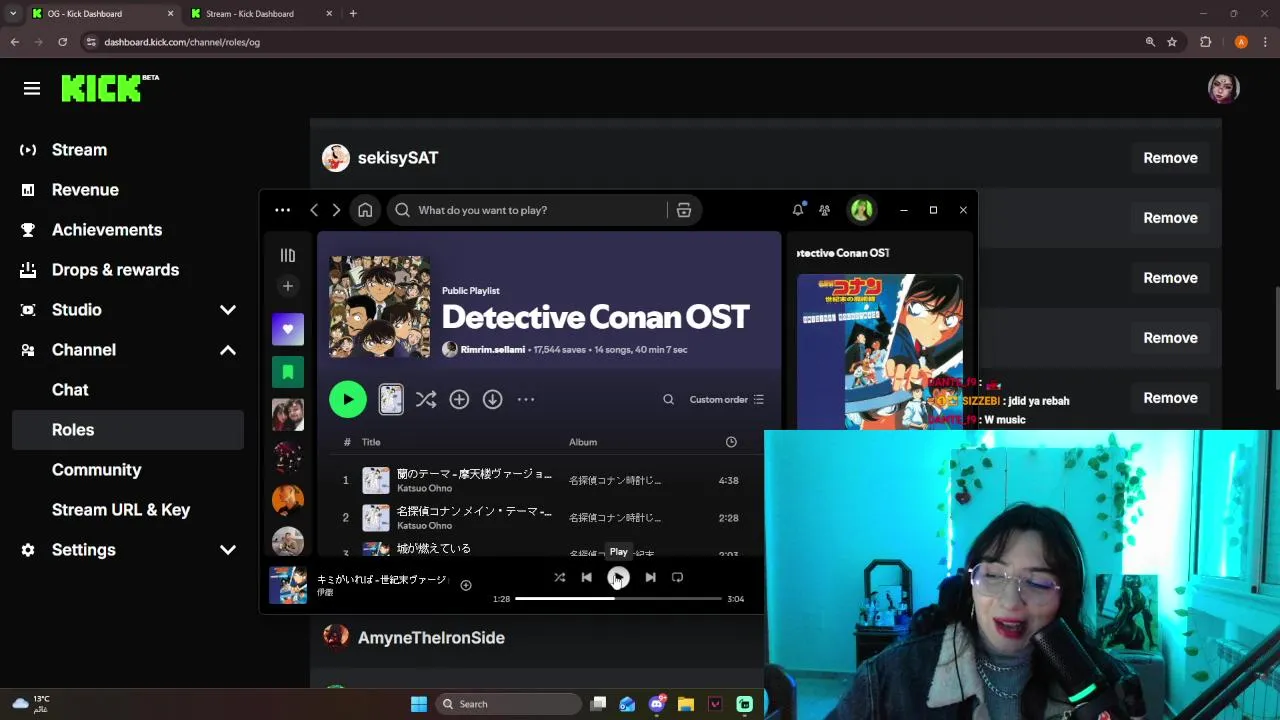Search within the playlist
Screen dimensions: 1280x720
668,400
